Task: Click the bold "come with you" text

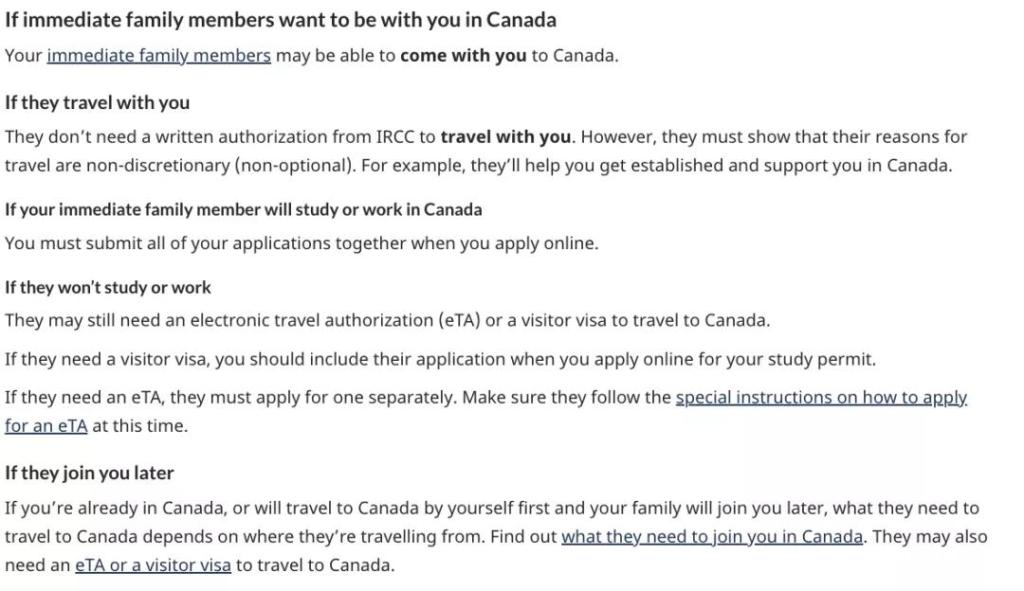Action: point(462,56)
